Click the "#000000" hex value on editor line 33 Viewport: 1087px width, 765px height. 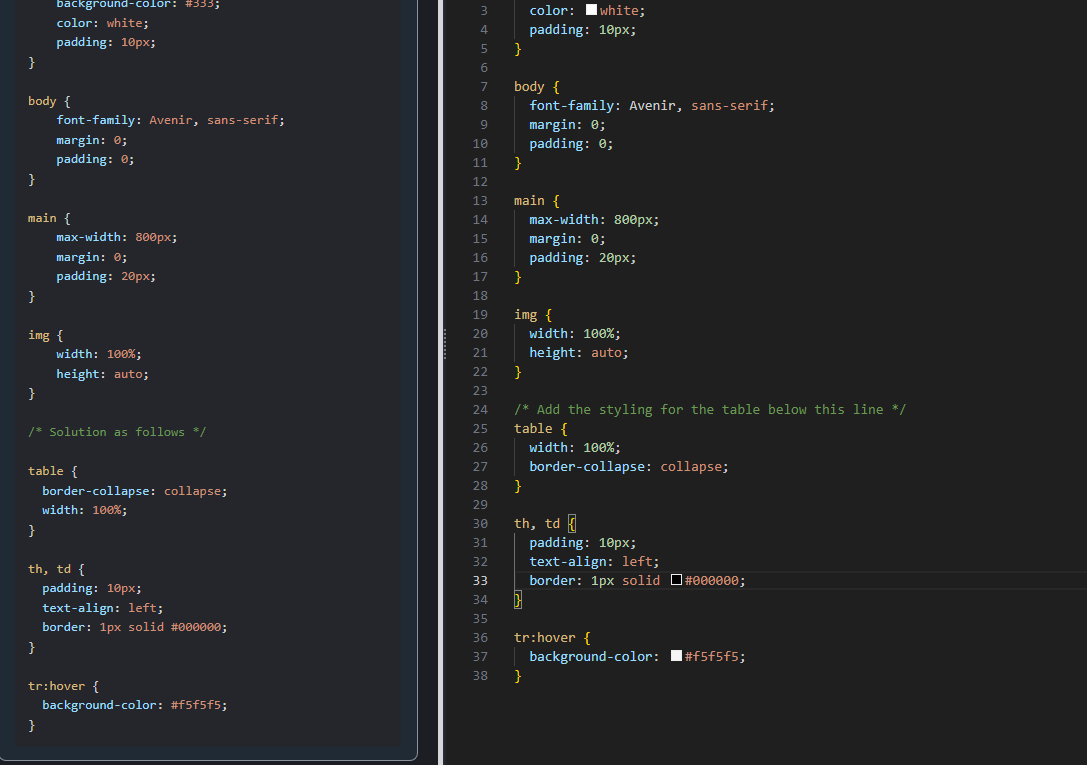[711, 581]
